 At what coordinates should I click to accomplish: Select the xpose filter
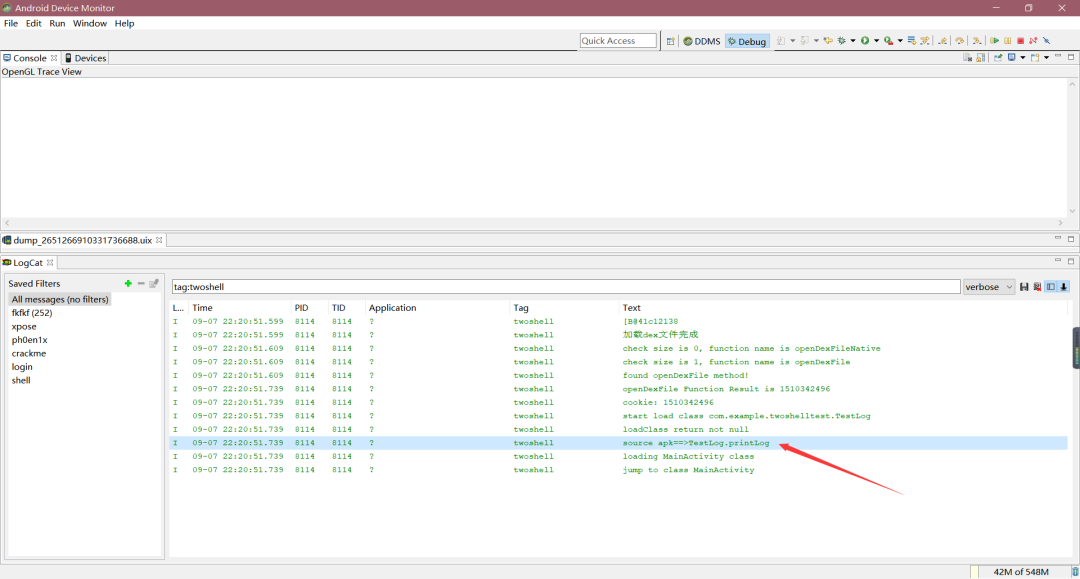(x=24, y=326)
